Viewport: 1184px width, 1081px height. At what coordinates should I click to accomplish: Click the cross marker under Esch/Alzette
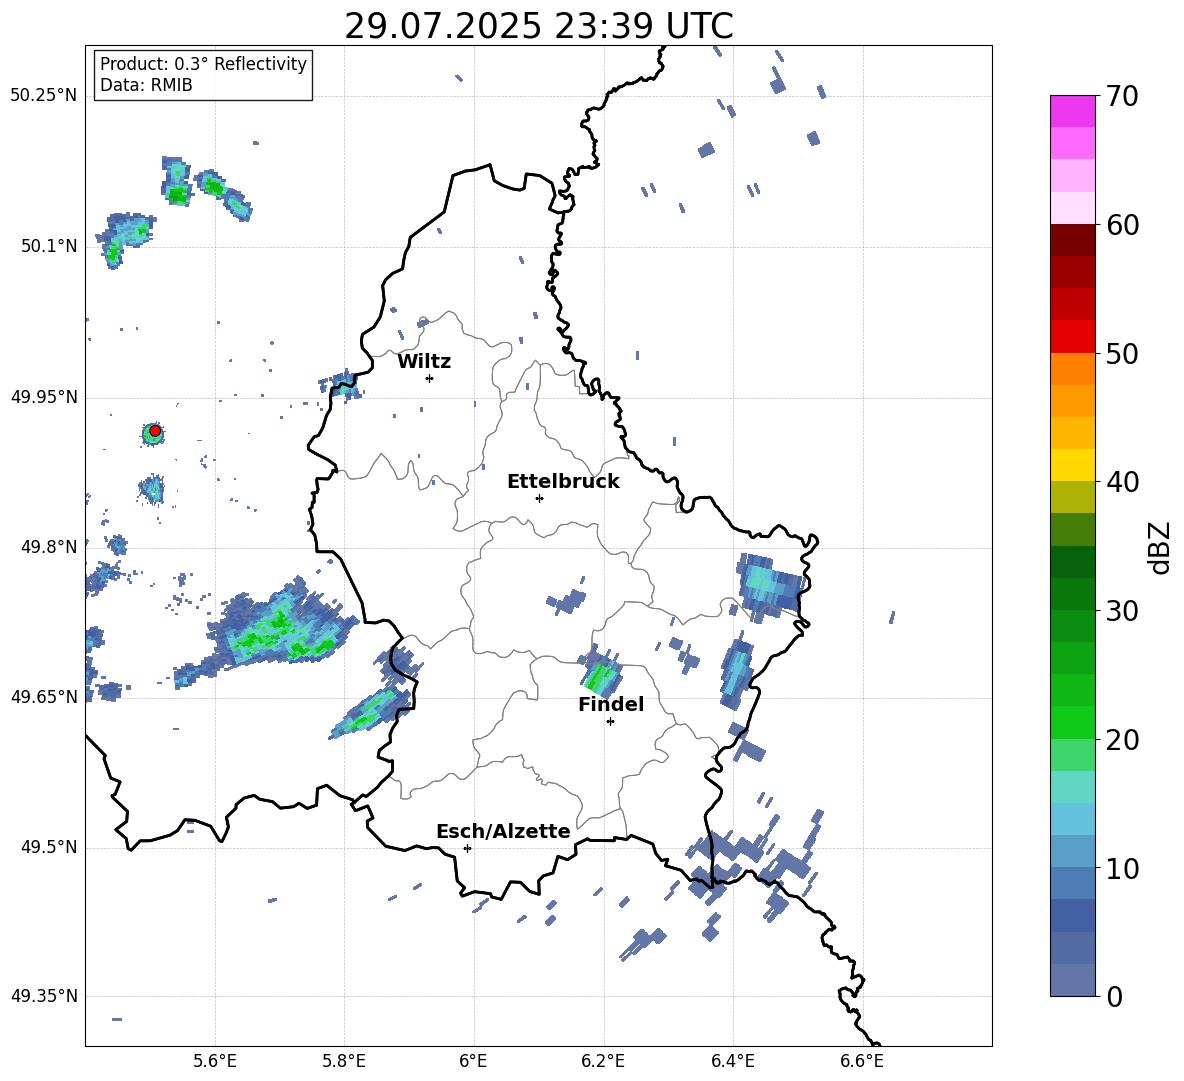pos(467,848)
